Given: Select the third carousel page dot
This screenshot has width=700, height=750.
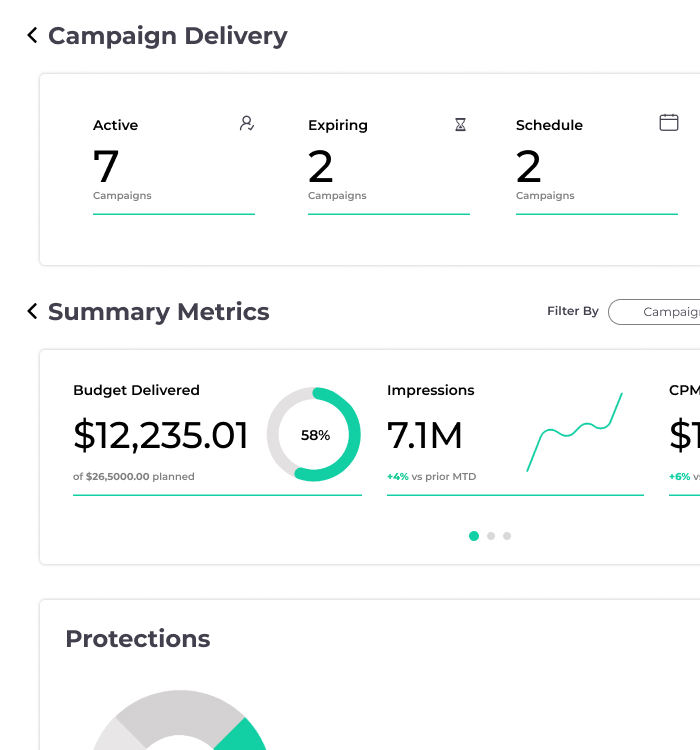Looking at the screenshot, I should tap(507, 536).
